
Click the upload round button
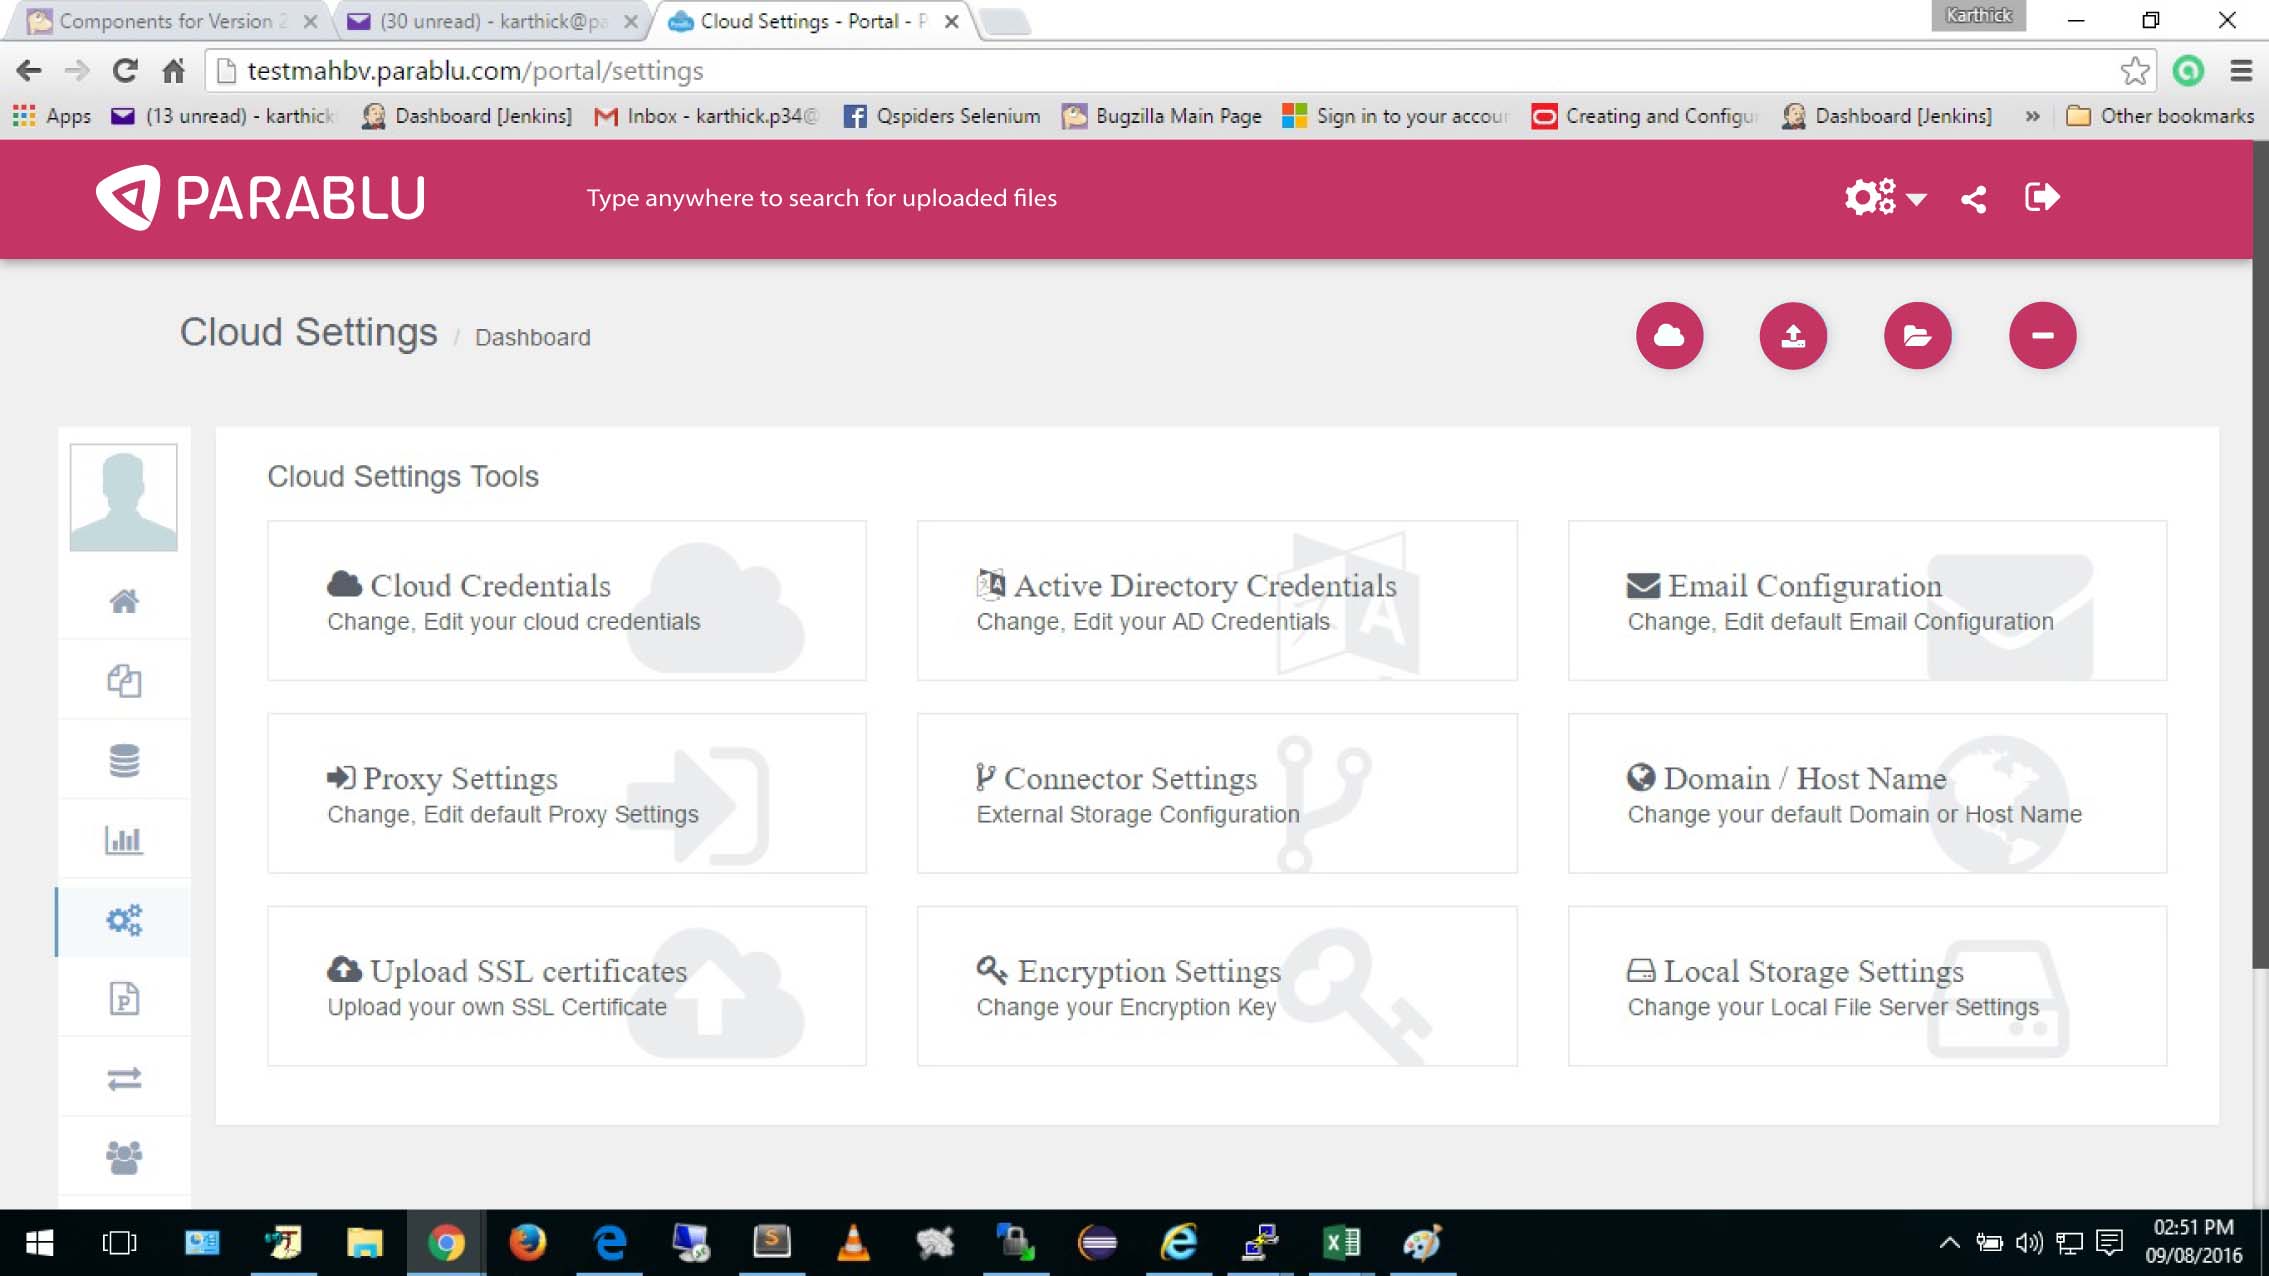[1793, 336]
